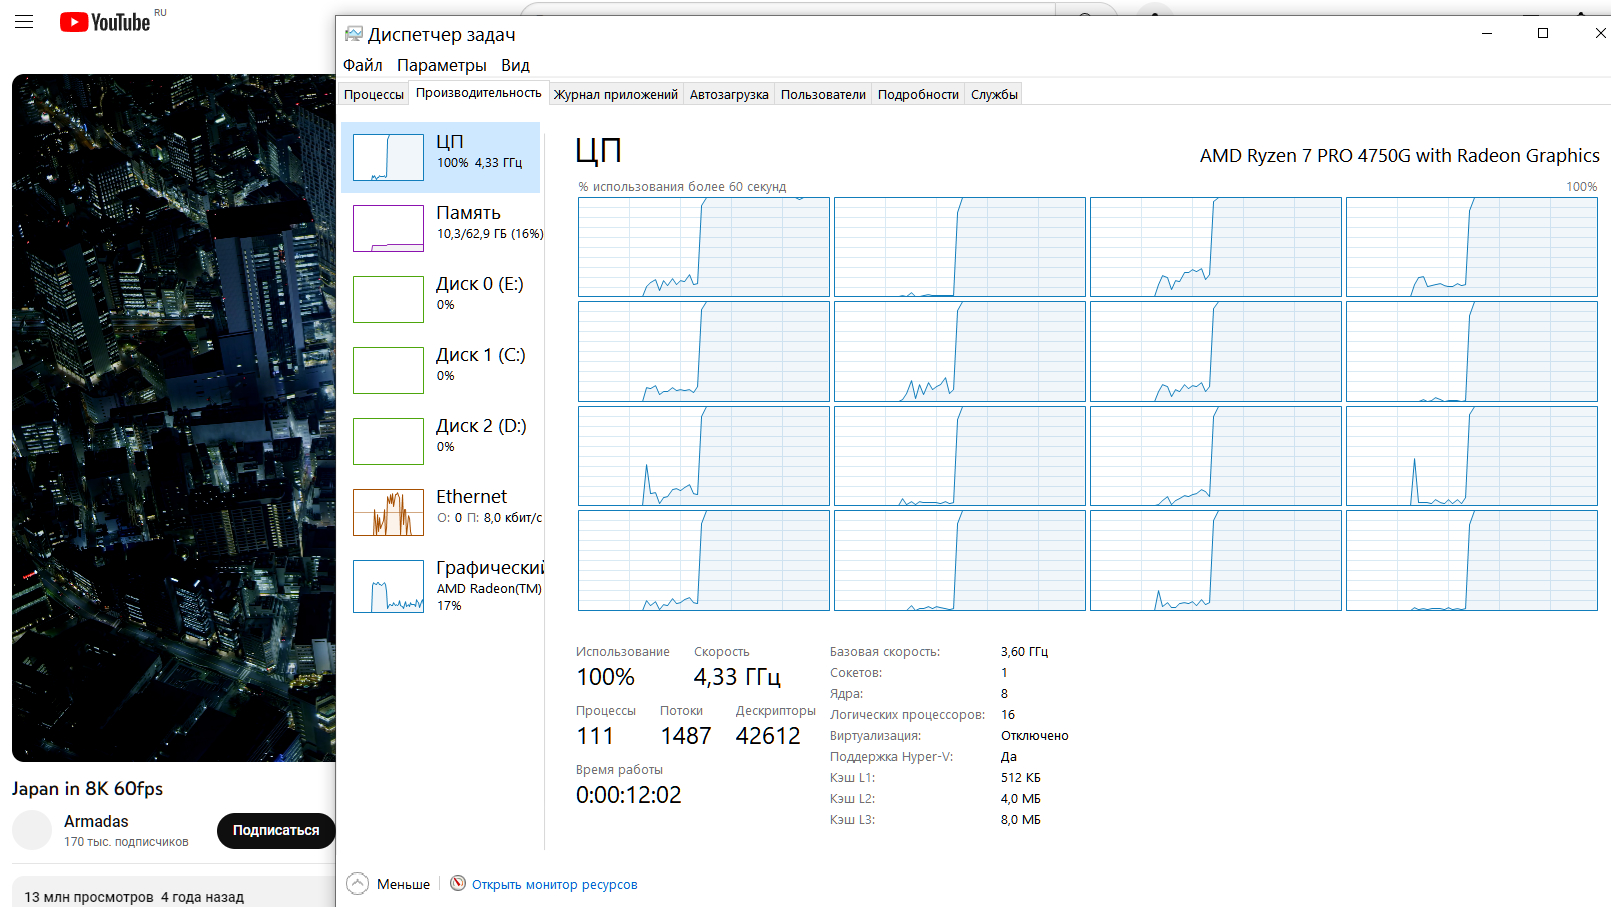Go to the YouTube home logo
Screen dimensions: 1611x907
click(105, 22)
